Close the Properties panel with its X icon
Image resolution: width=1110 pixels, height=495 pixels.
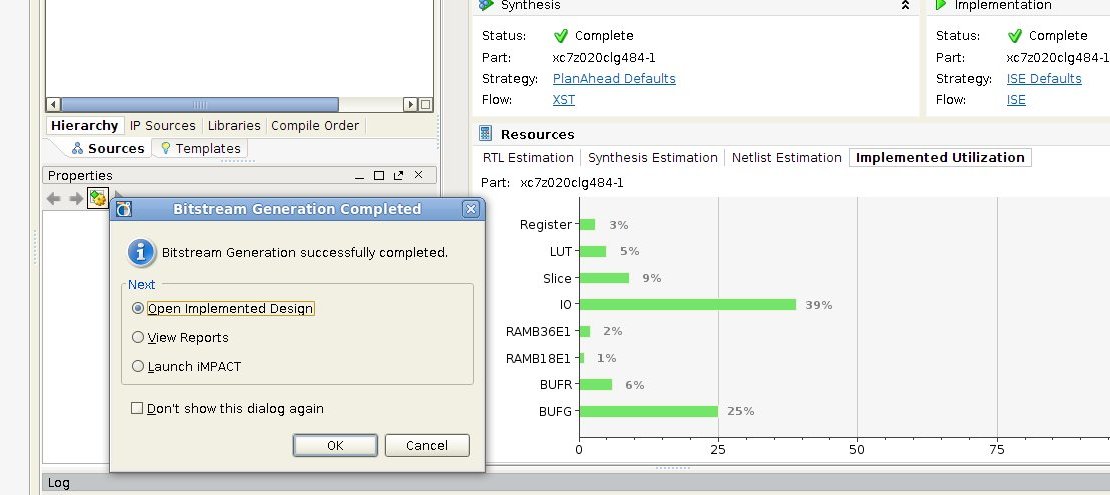click(418, 176)
